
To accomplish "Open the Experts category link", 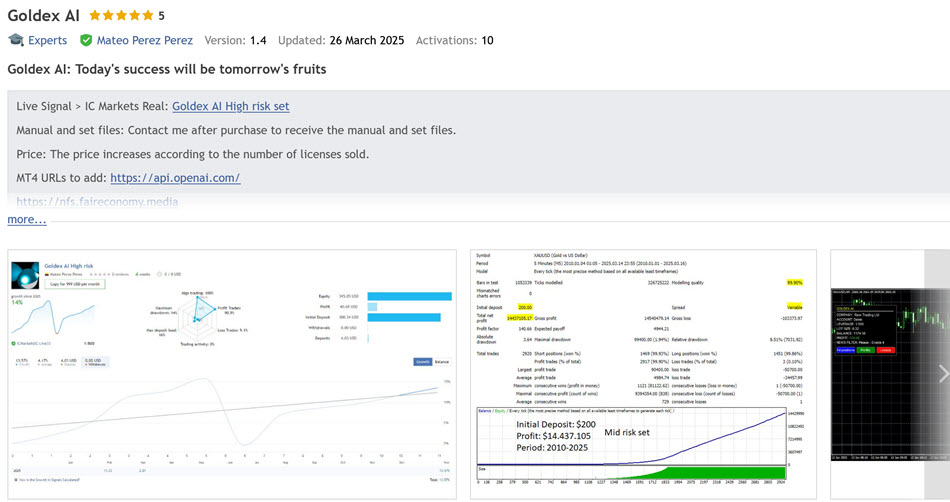I will click(47, 41).
